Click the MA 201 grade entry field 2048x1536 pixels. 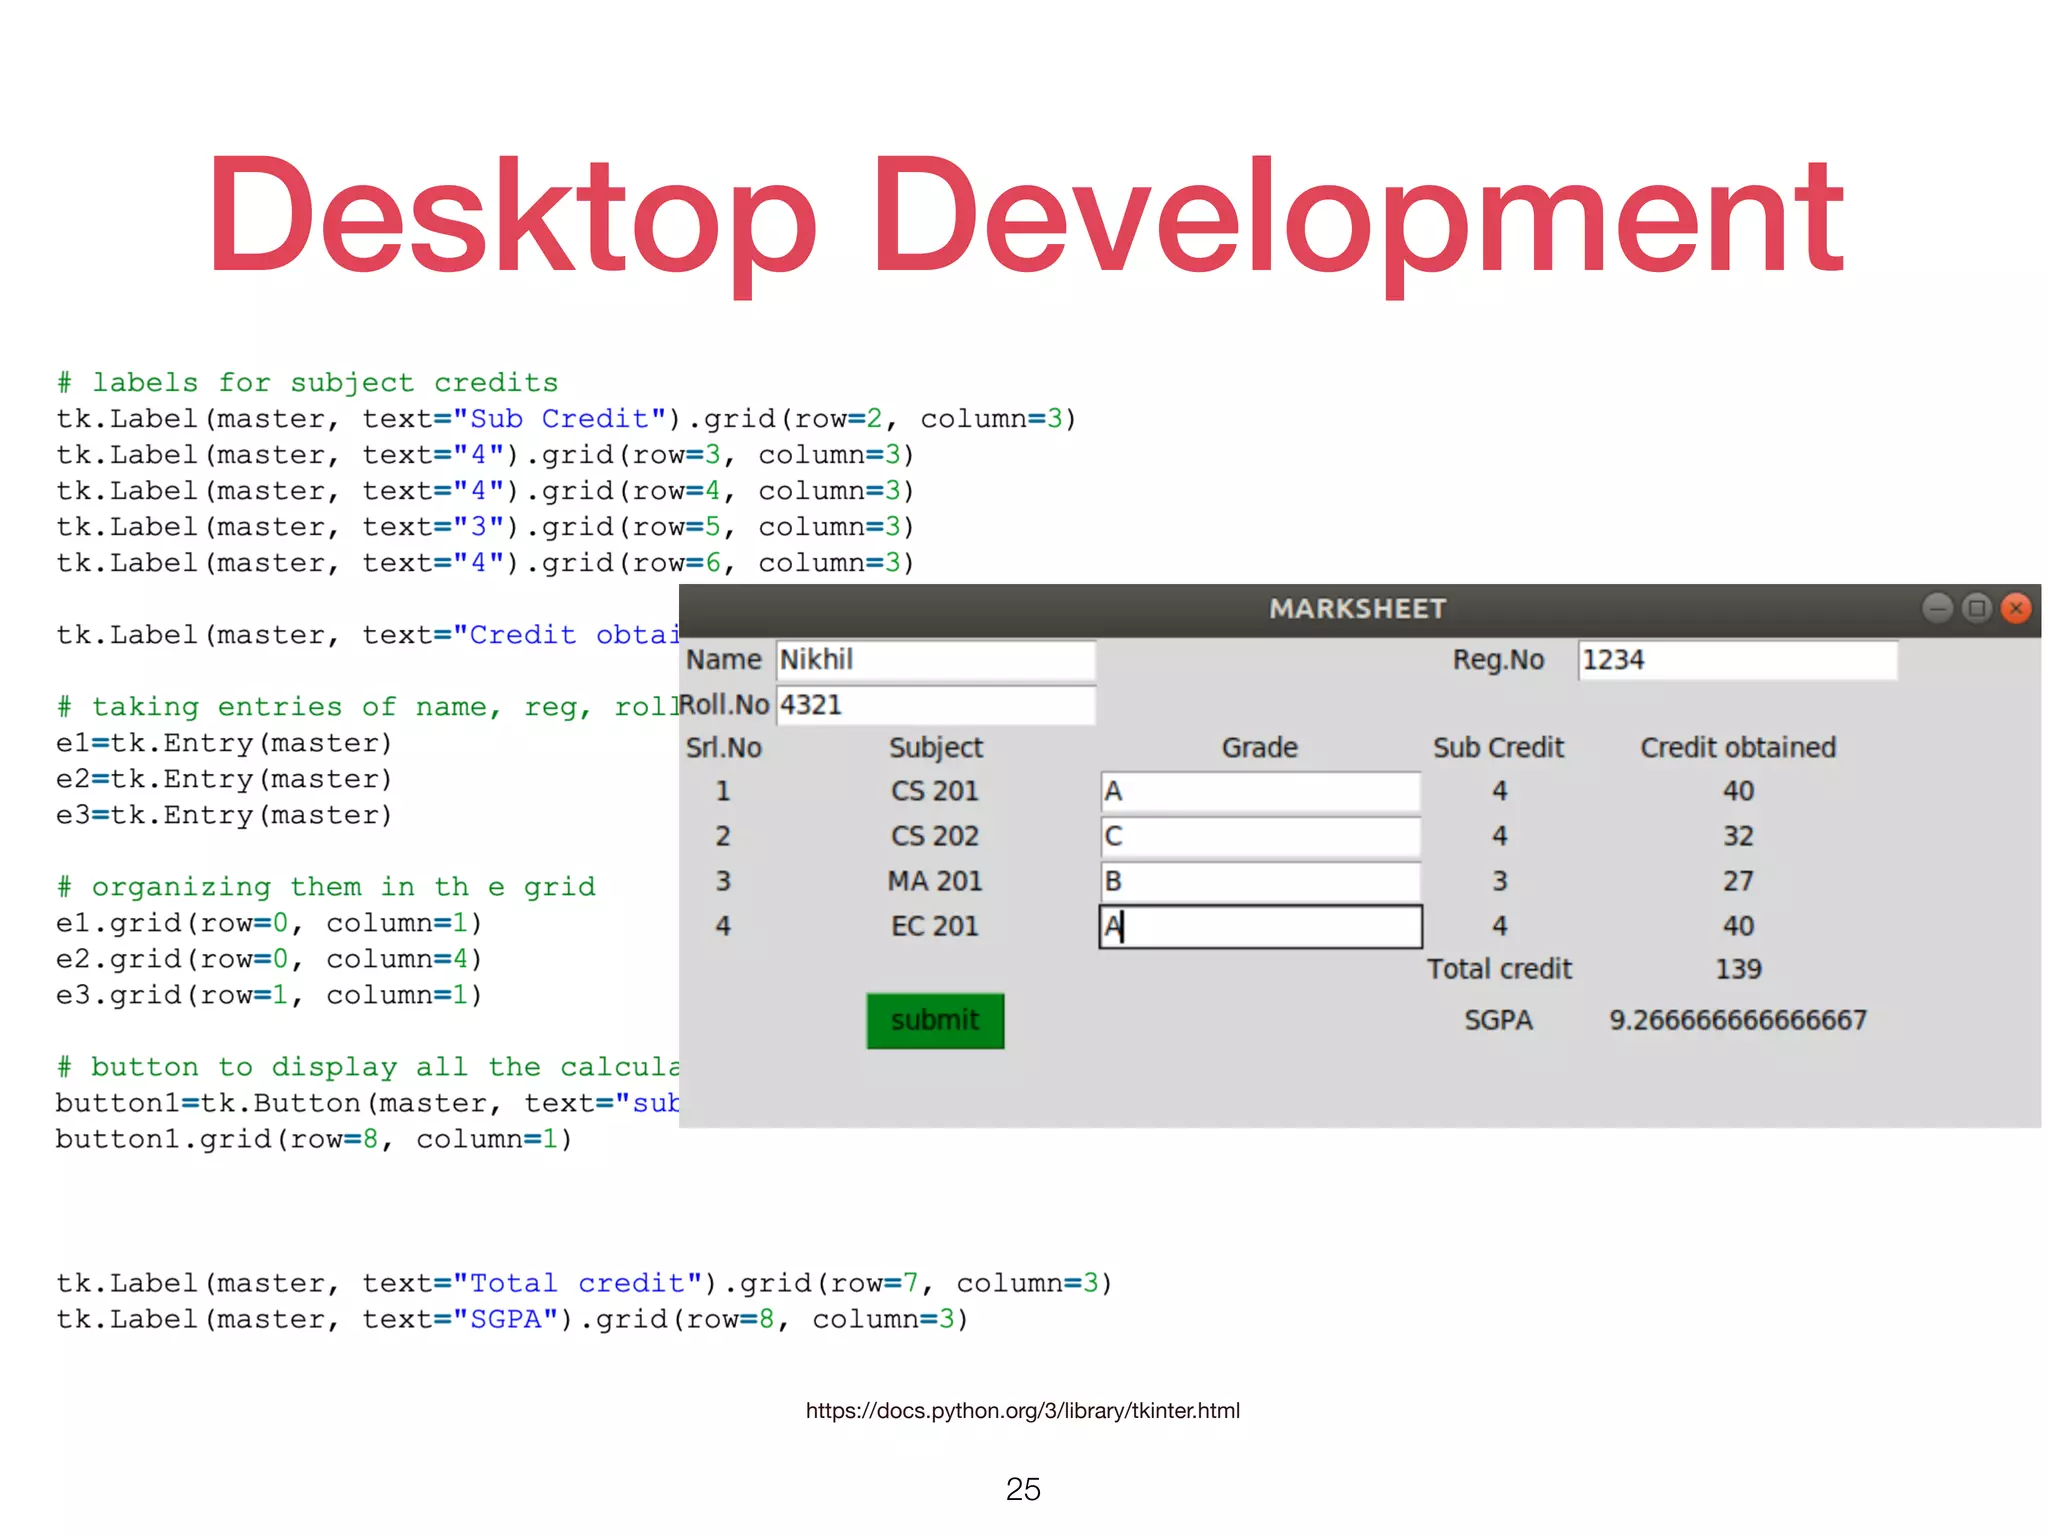pos(1260,881)
